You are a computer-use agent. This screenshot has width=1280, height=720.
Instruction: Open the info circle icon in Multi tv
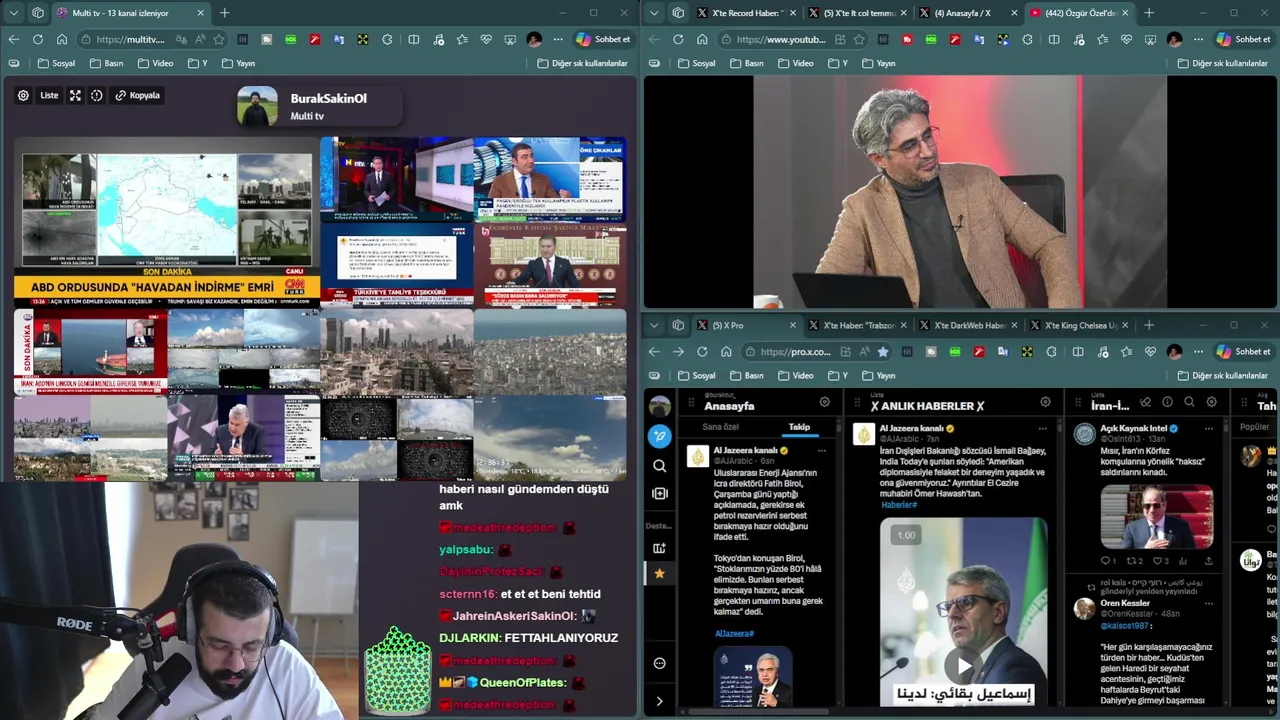96,95
